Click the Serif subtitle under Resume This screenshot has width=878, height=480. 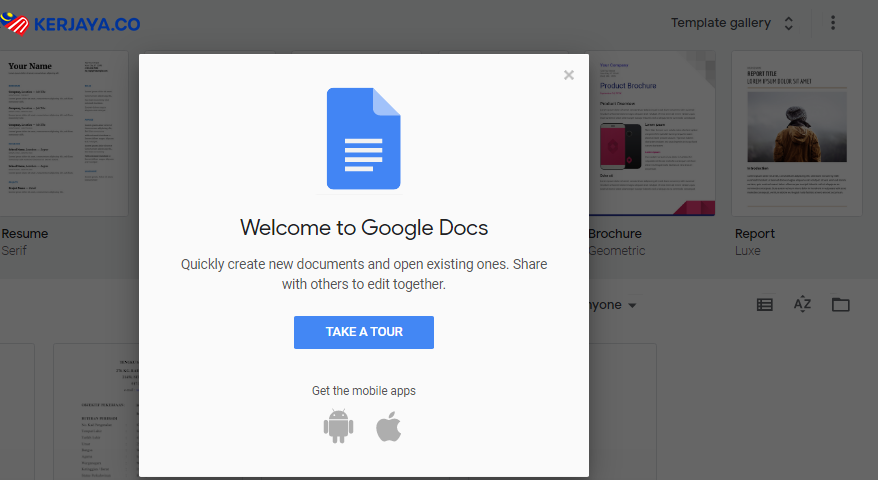(x=14, y=251)
